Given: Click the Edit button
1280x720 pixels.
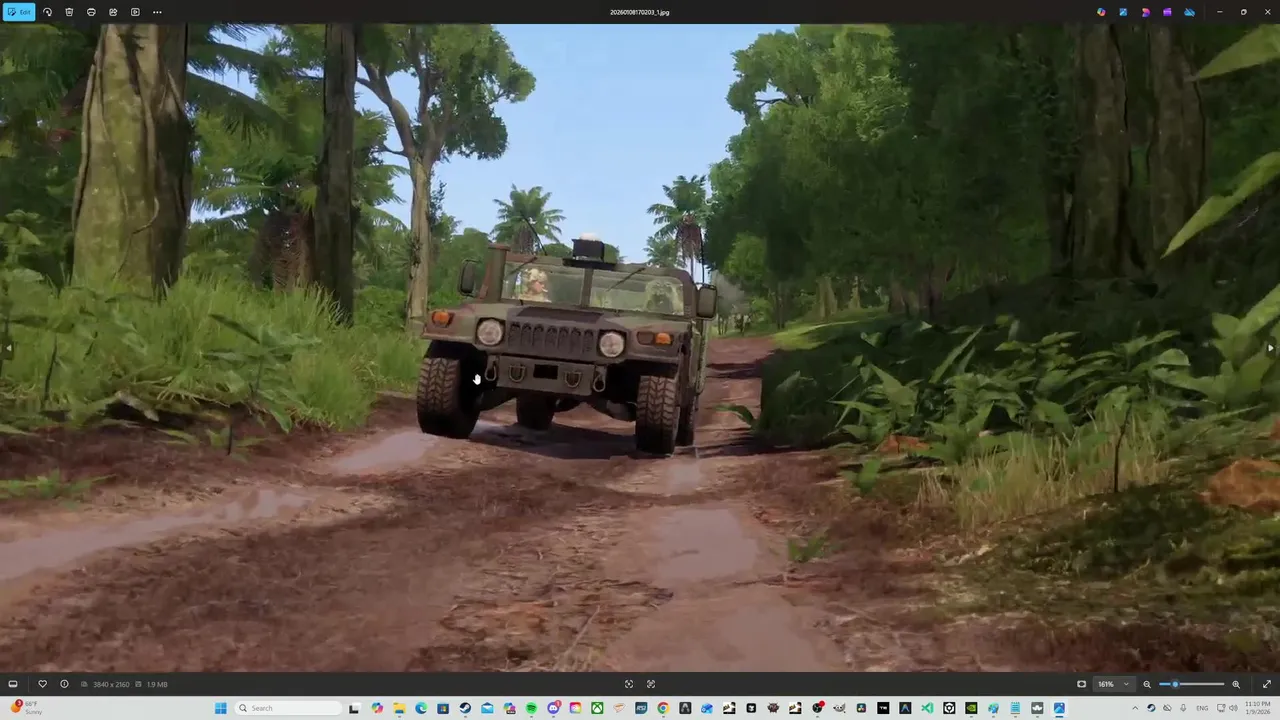Looking at the screenshot, I should (19, 12).
